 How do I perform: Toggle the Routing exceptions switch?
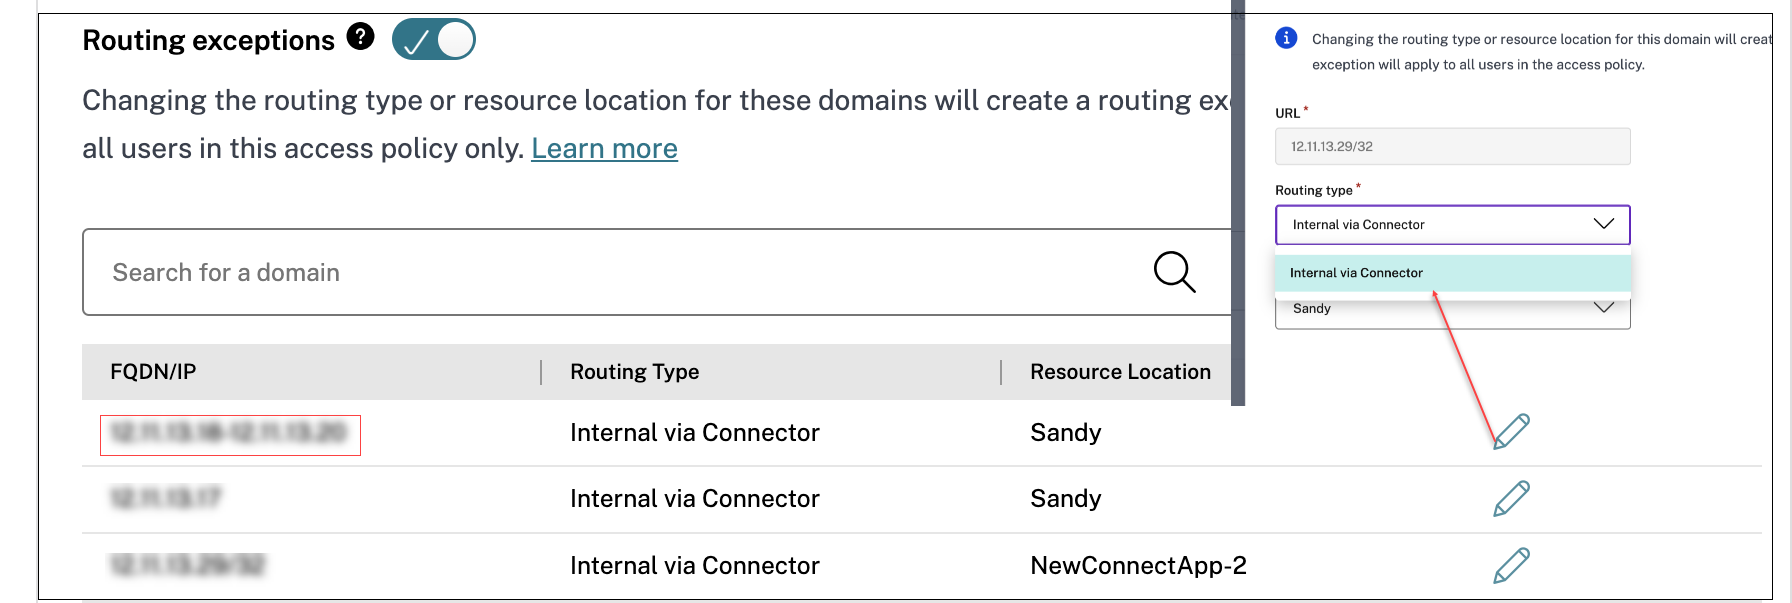click(434, 40)
